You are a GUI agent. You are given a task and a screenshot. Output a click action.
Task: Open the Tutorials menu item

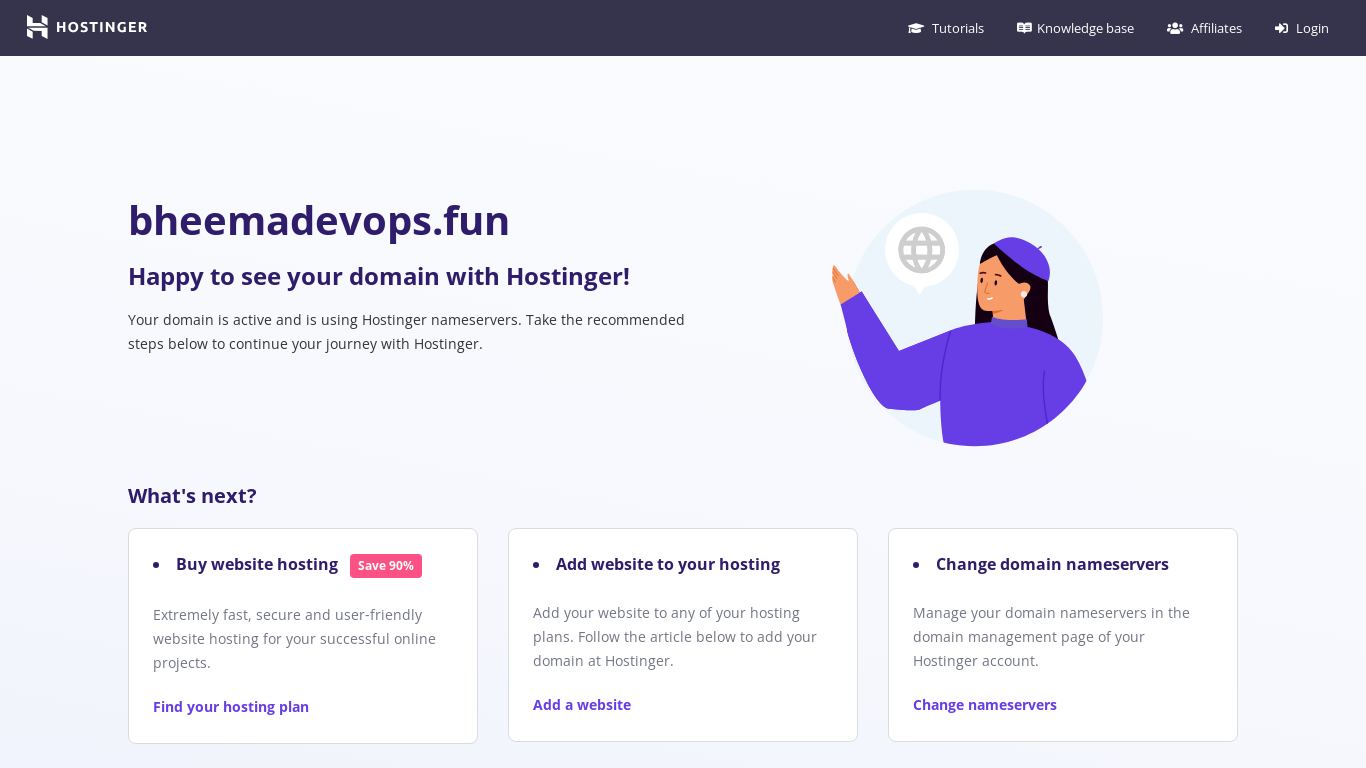957,28
